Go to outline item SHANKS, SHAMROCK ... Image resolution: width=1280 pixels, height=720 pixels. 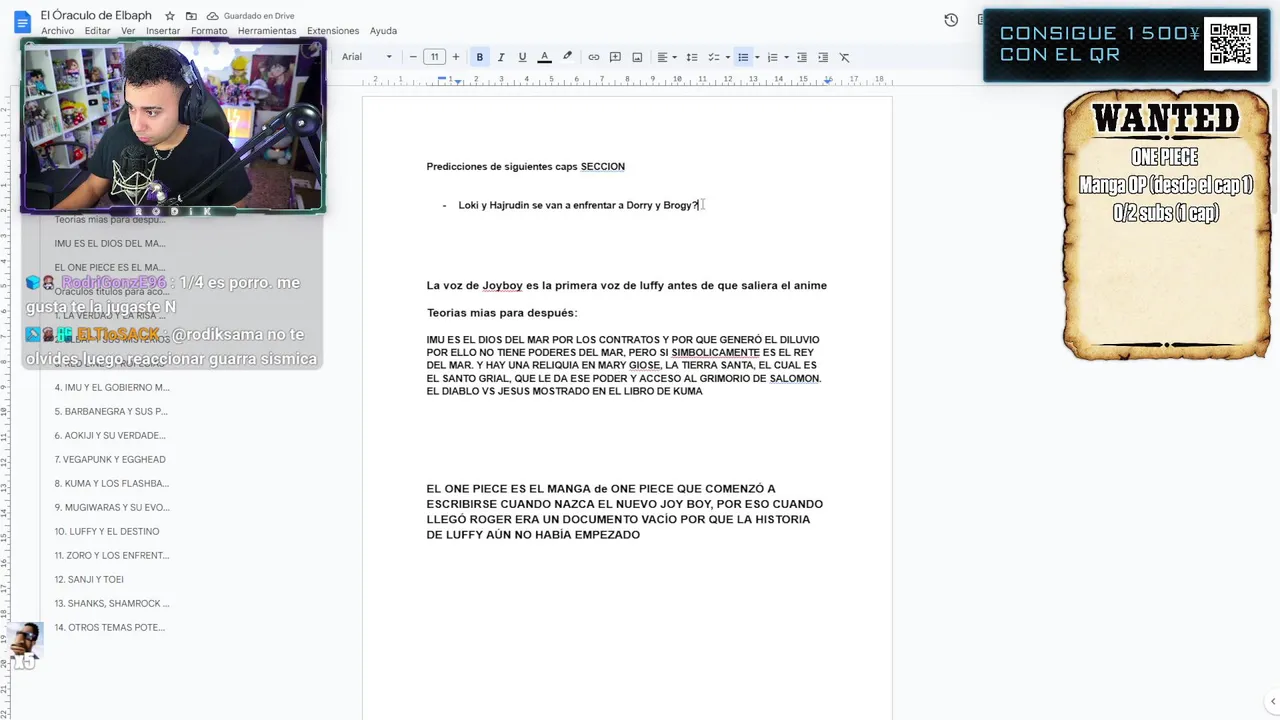pos(112,603)
